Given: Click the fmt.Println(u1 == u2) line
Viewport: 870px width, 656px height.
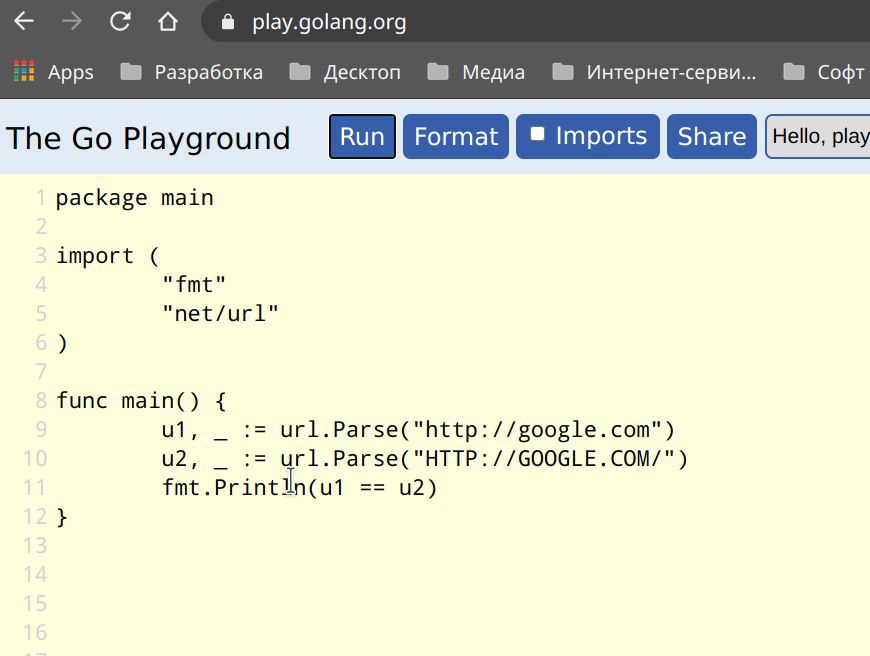Looking at the screenshot, I should (x=300, y=487).
